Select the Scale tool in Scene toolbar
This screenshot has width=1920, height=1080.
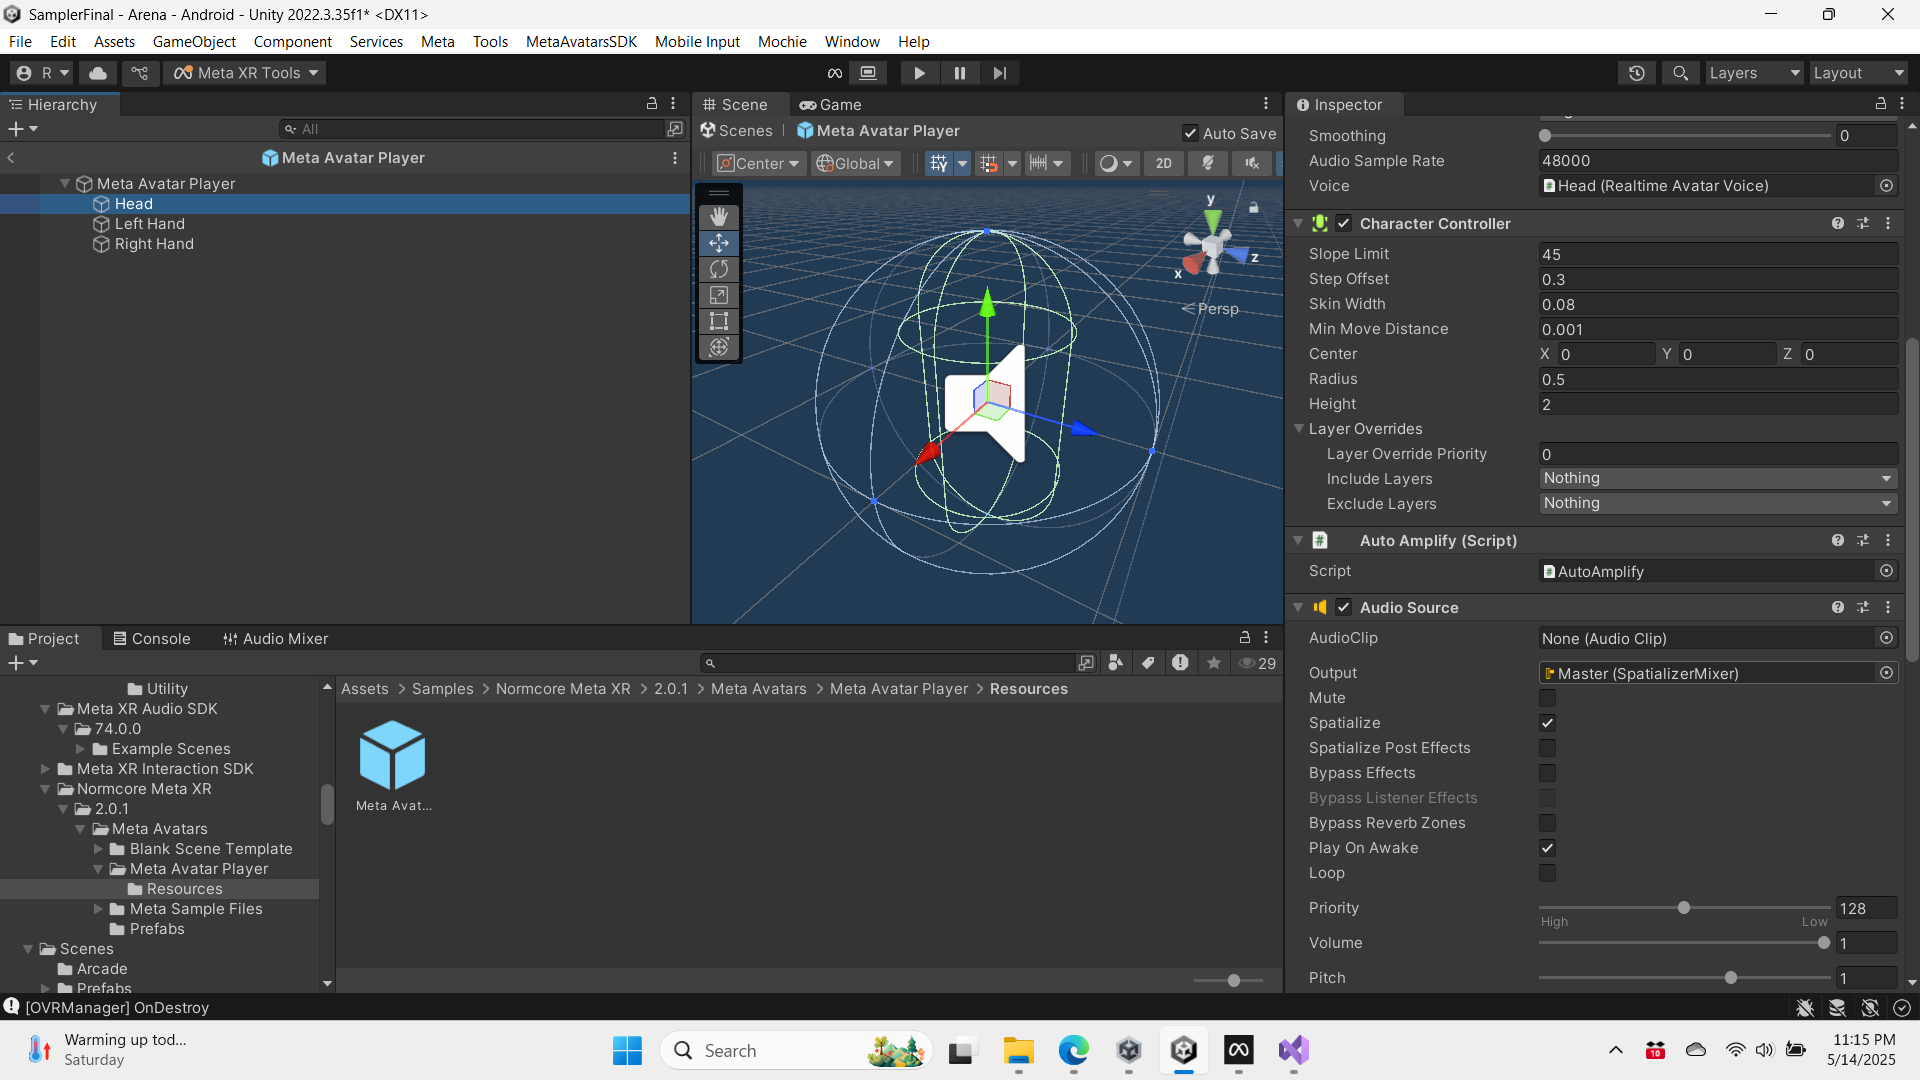pyautogui.click(x=718, y=295)
